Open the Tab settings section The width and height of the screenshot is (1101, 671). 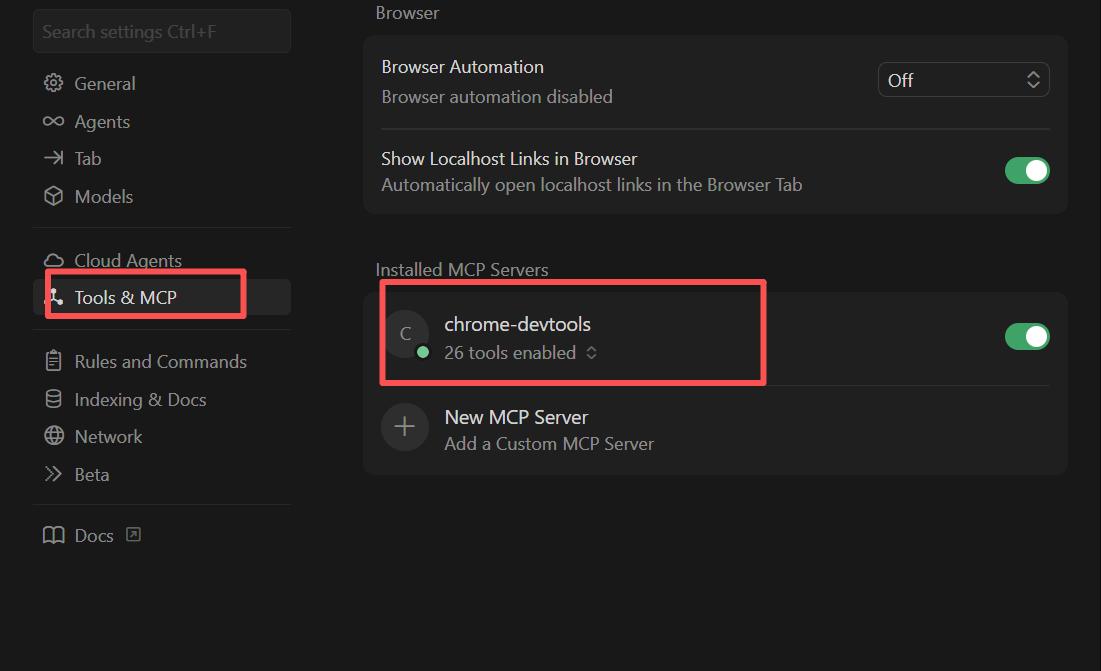pyautogui.click(x=87, y=159)
